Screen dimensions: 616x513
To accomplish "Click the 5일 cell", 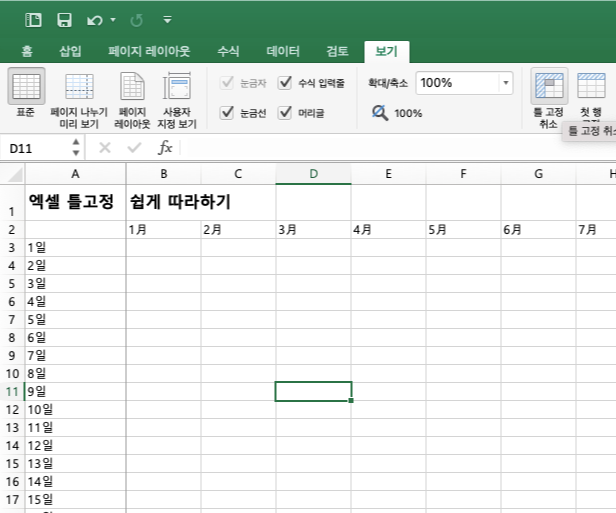I will coord(75,320).
